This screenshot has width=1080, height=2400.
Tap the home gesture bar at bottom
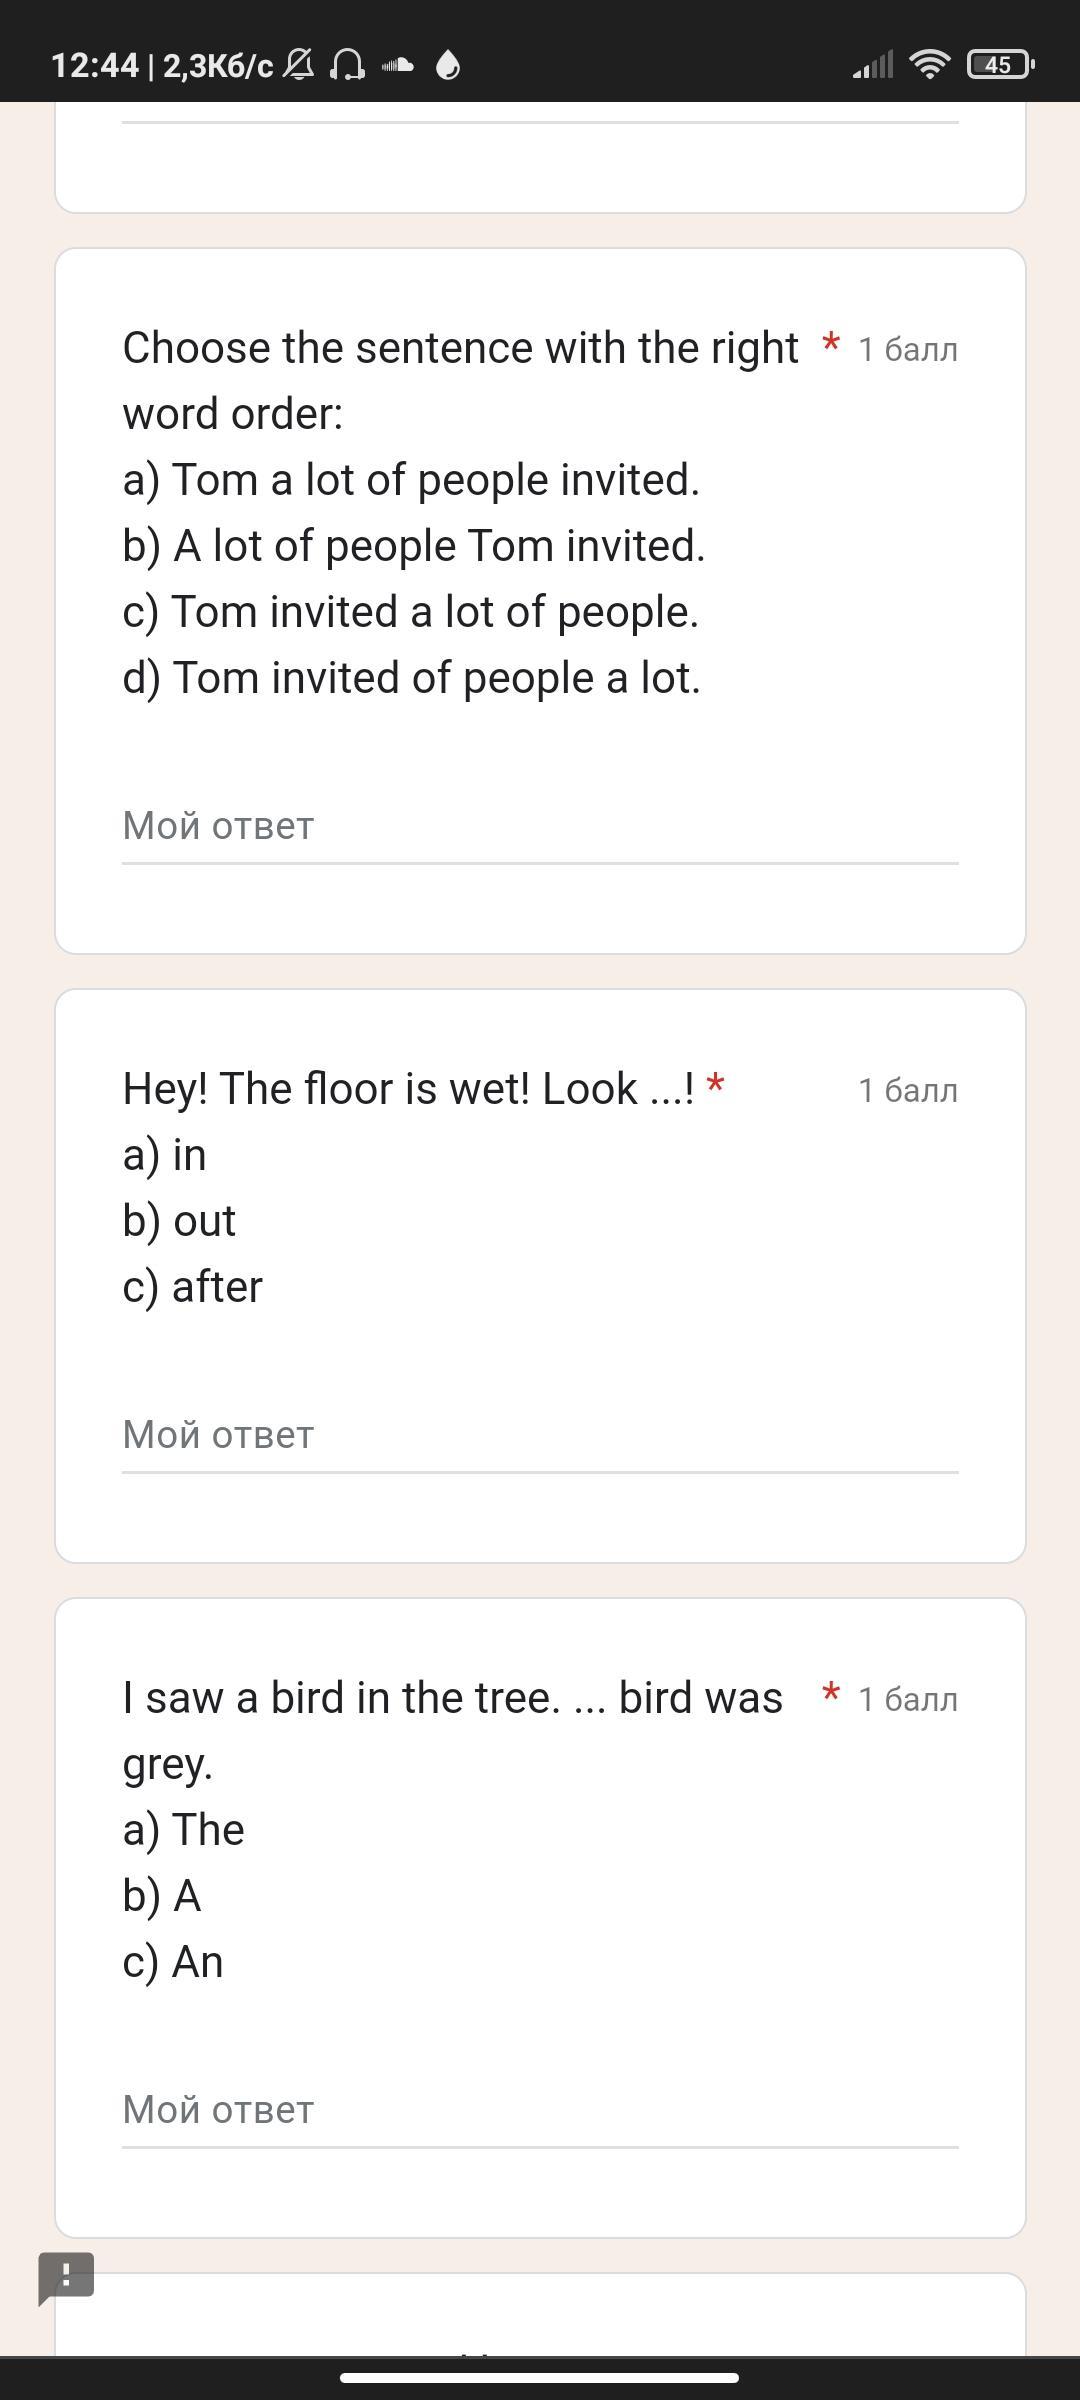540,2377
